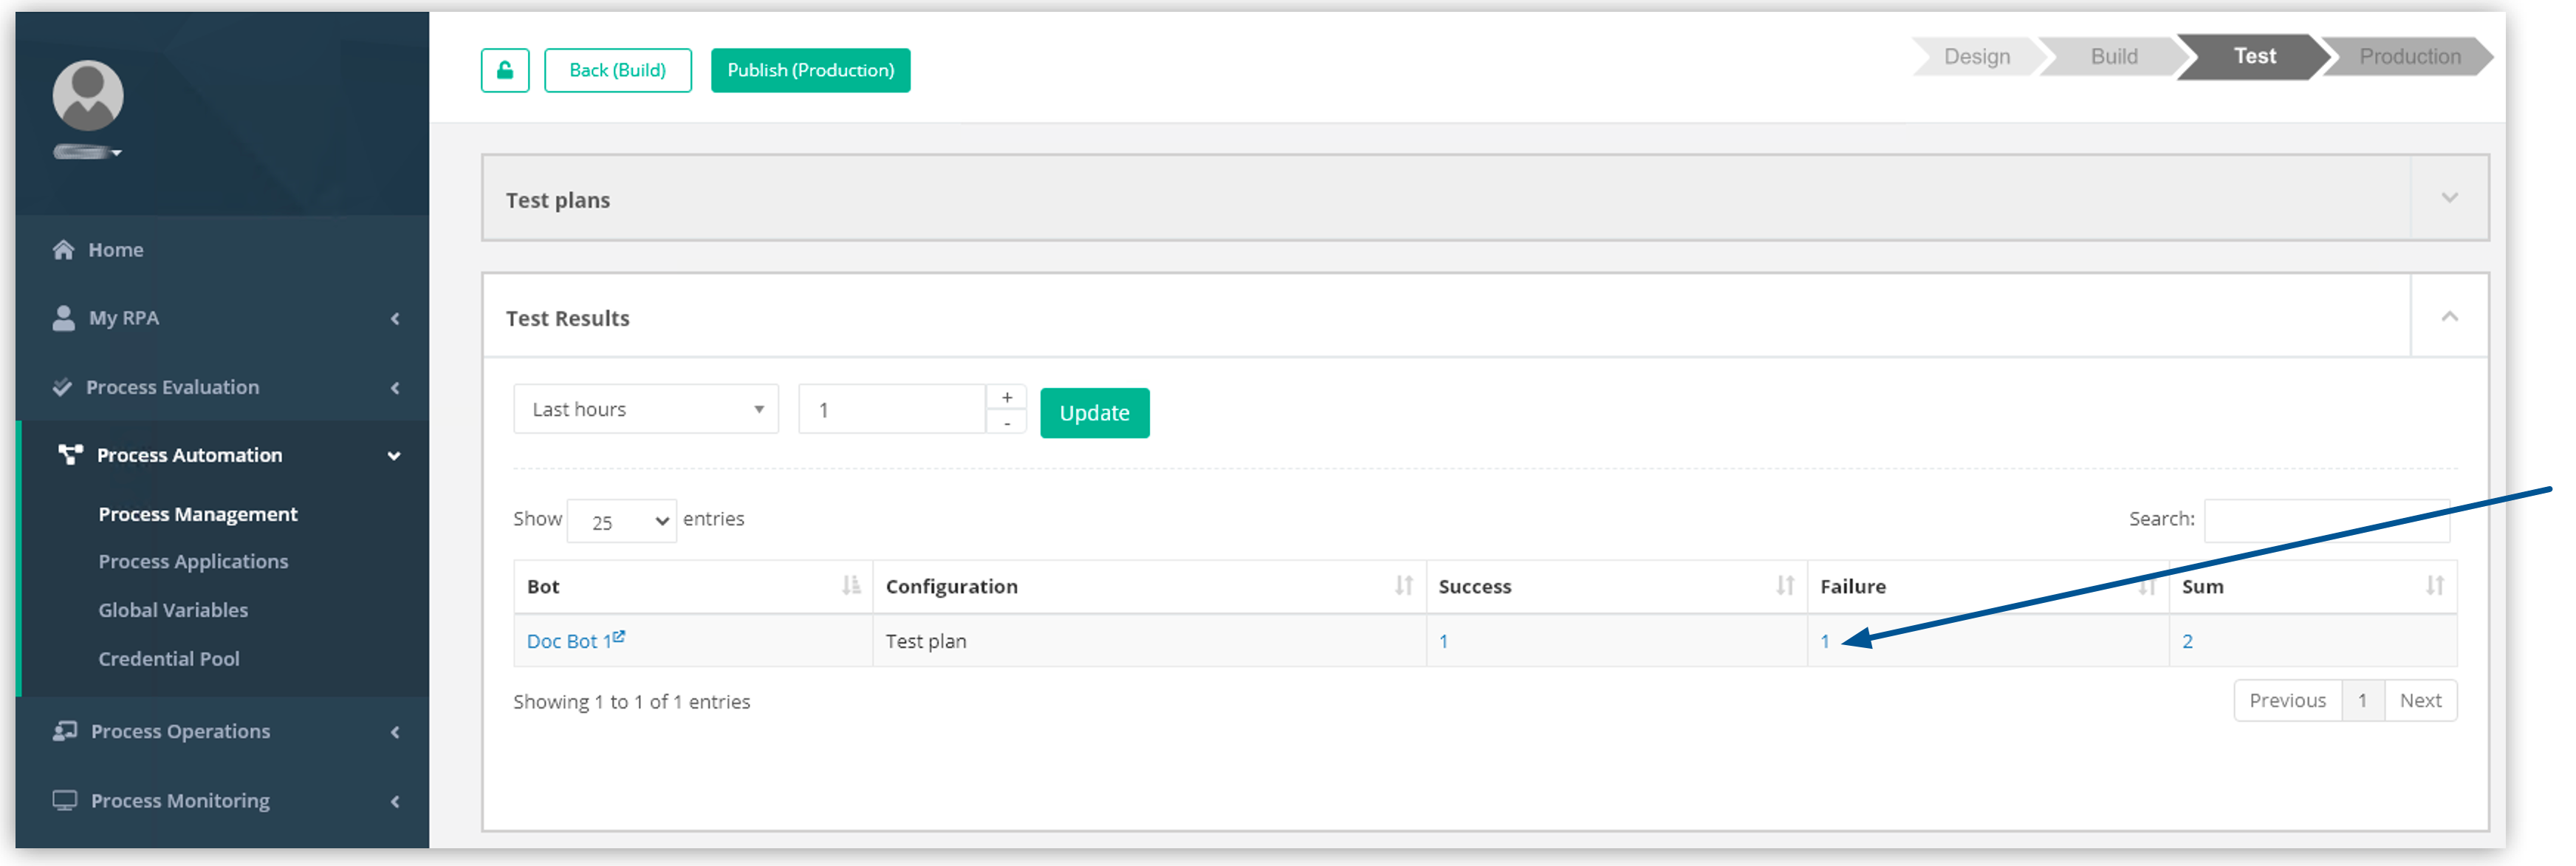Open the Last hours dropdown

click(x=645, y=408)
